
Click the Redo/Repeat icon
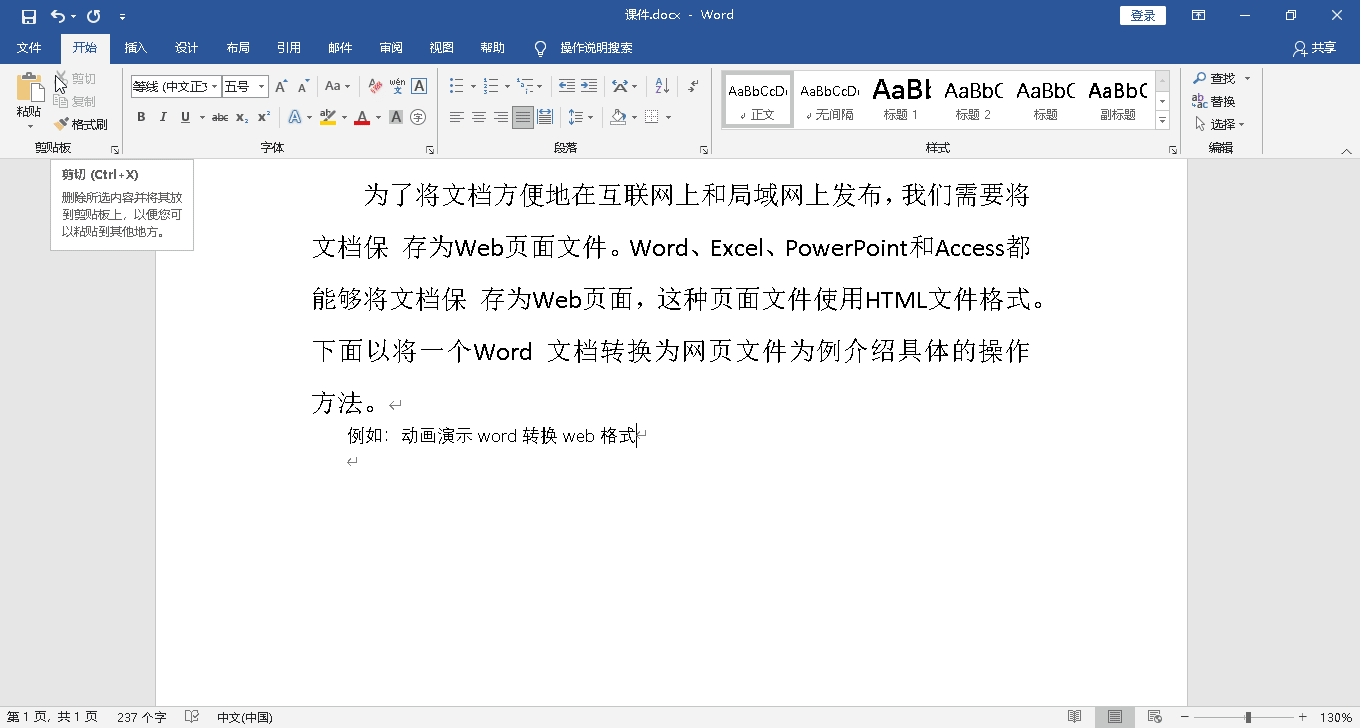pyautogui.click(x=94, y=16)
